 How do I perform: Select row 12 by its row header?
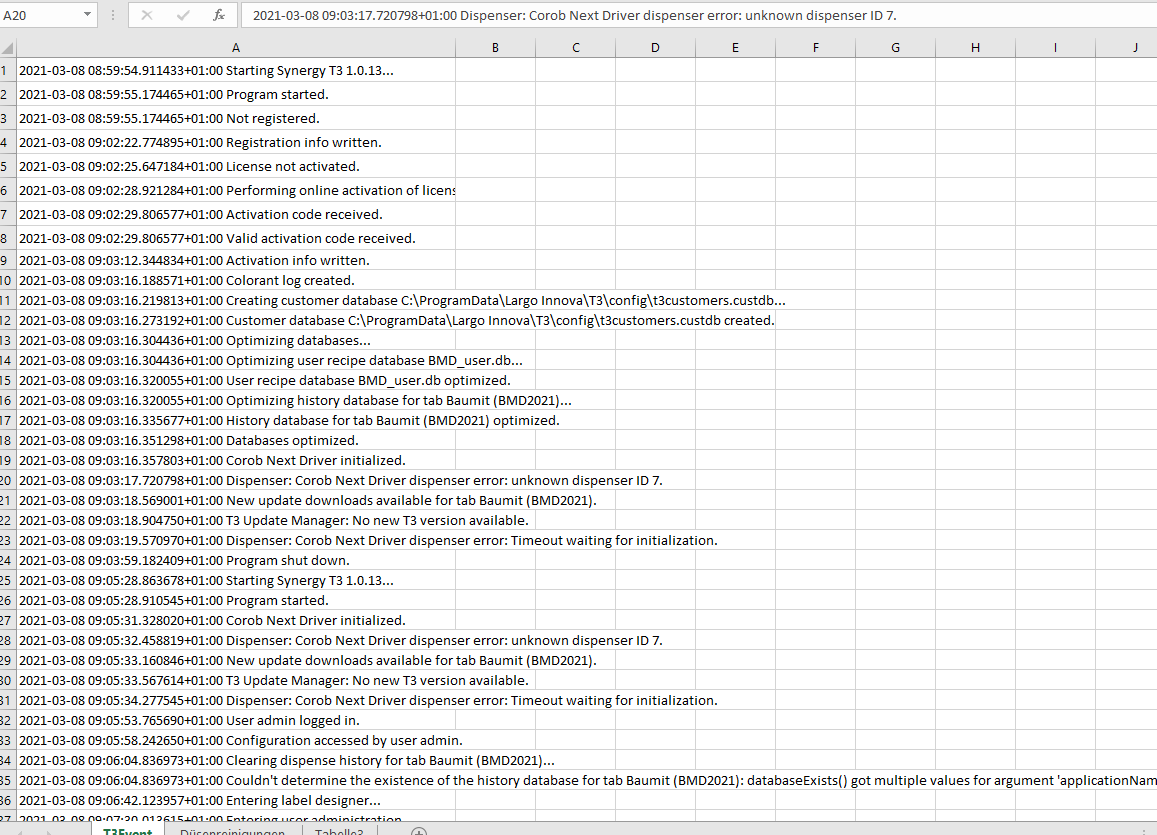7,320
